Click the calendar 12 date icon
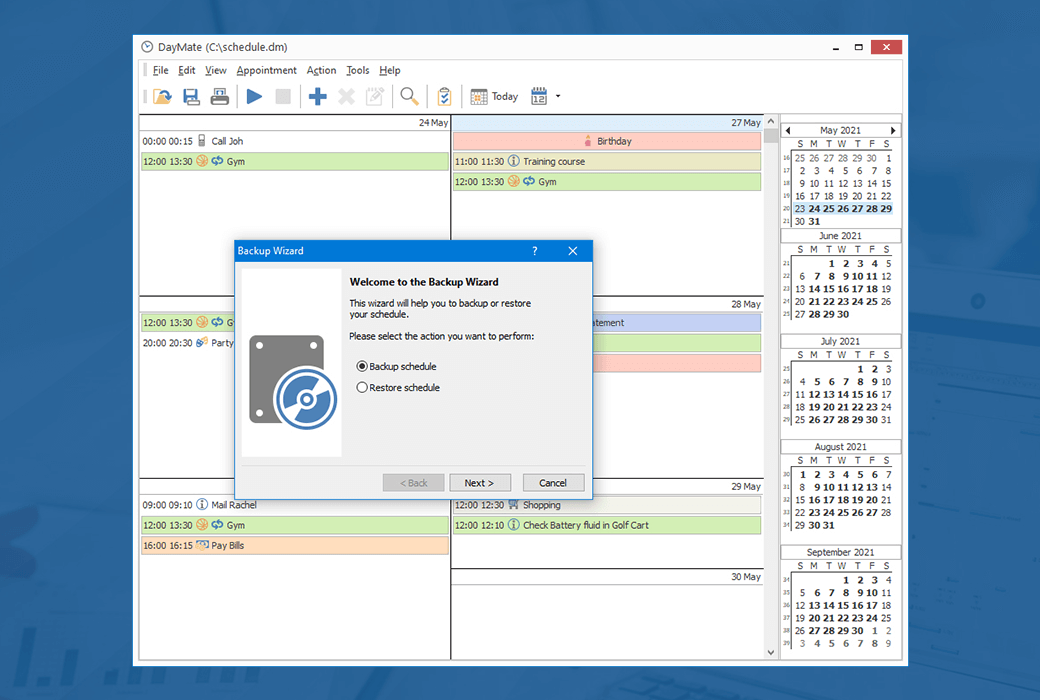Screen dimensions: 1040x700 pos(539,97)
